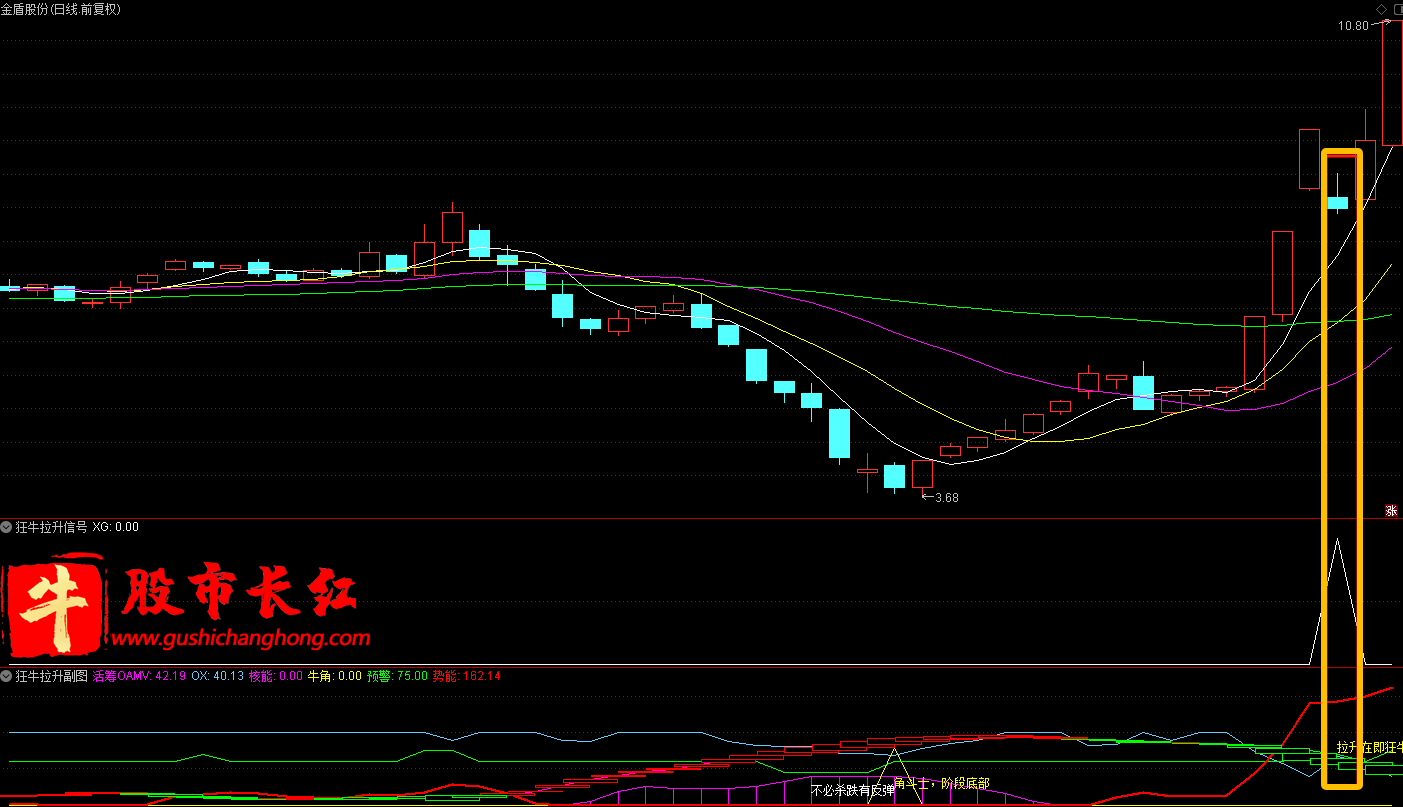Click the white XG signal spike peak
The height and width of the screenshot is (807, 1403).
point(1337,540)
